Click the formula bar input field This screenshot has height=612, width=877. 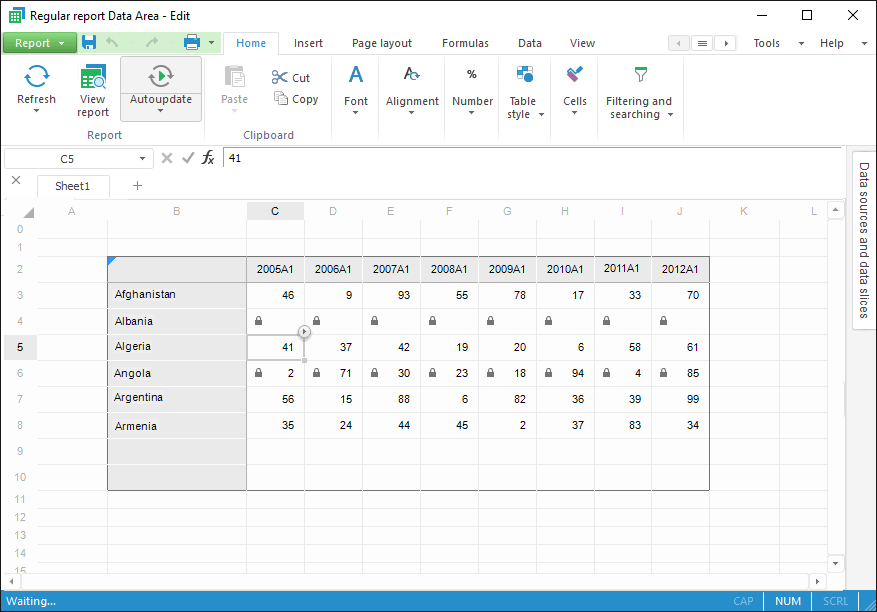click(530, 158)
